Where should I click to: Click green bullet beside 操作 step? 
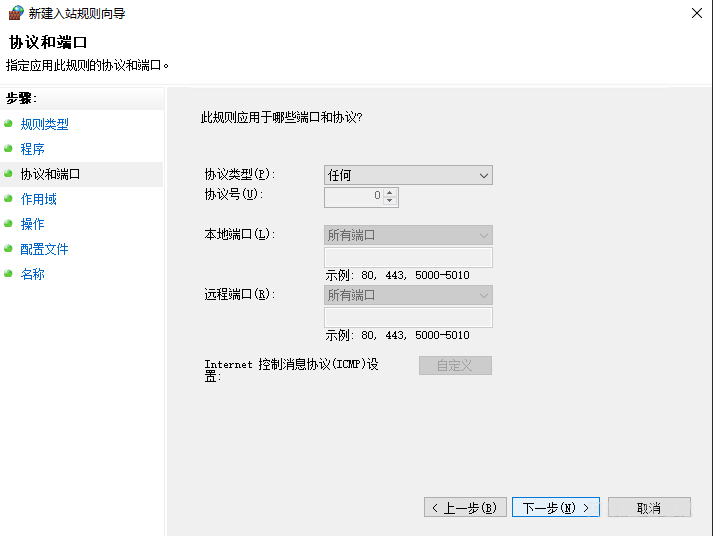[9, 224]
